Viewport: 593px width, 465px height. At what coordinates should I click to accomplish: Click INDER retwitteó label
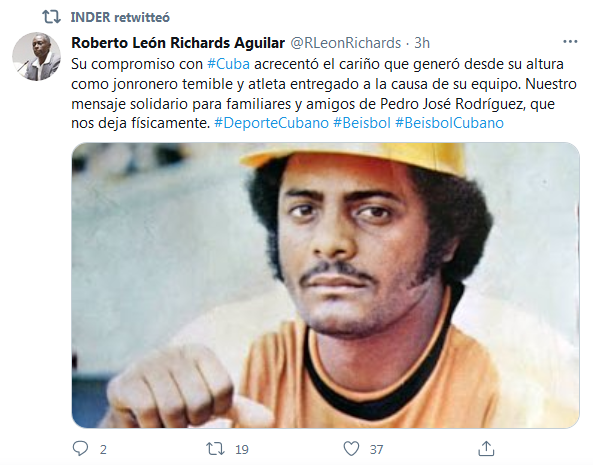click(120, 17)
